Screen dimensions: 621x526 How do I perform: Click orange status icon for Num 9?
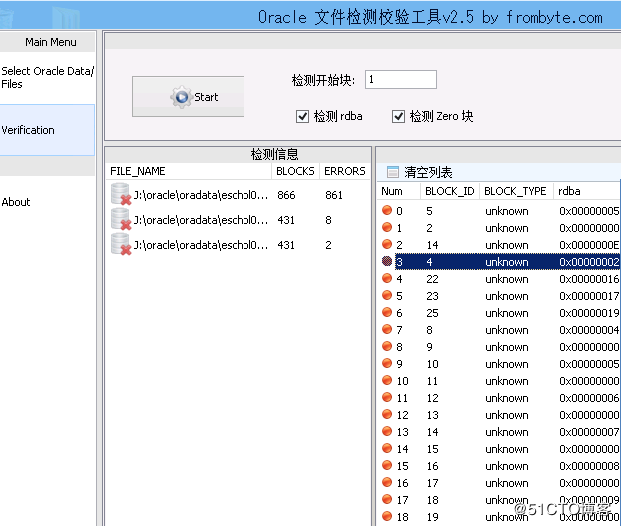387,363
